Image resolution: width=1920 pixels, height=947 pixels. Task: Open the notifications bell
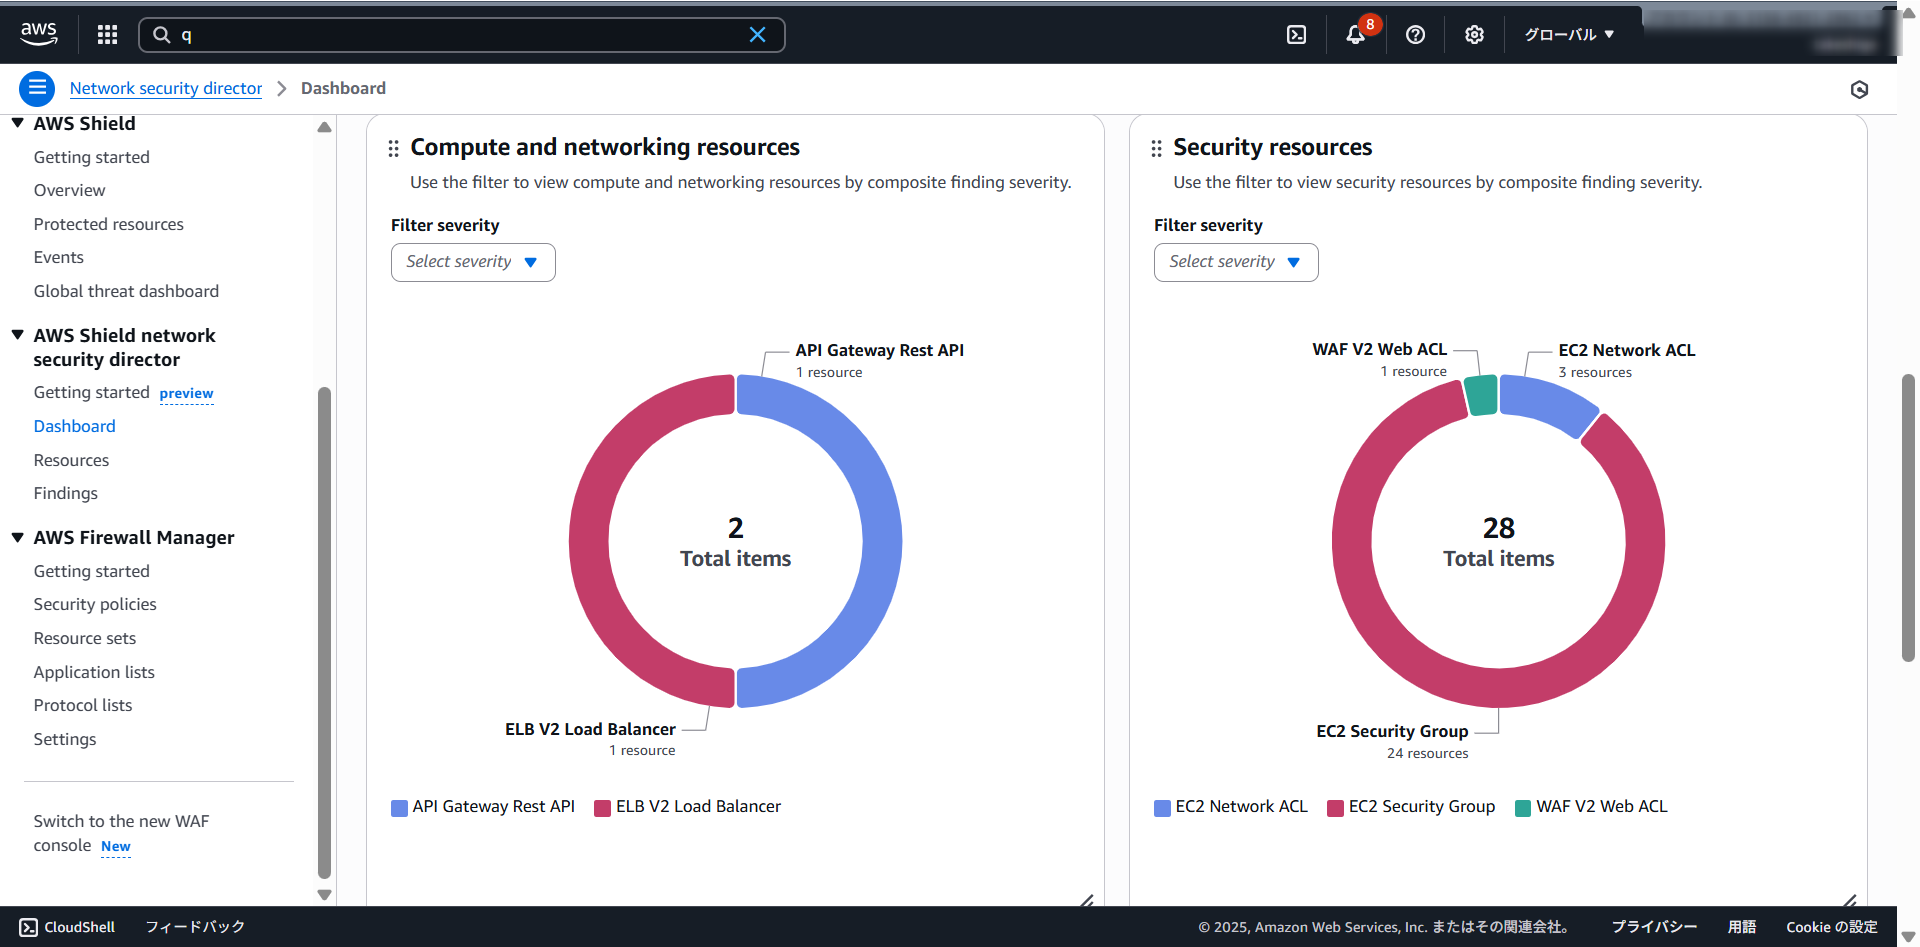[1355, 35]
